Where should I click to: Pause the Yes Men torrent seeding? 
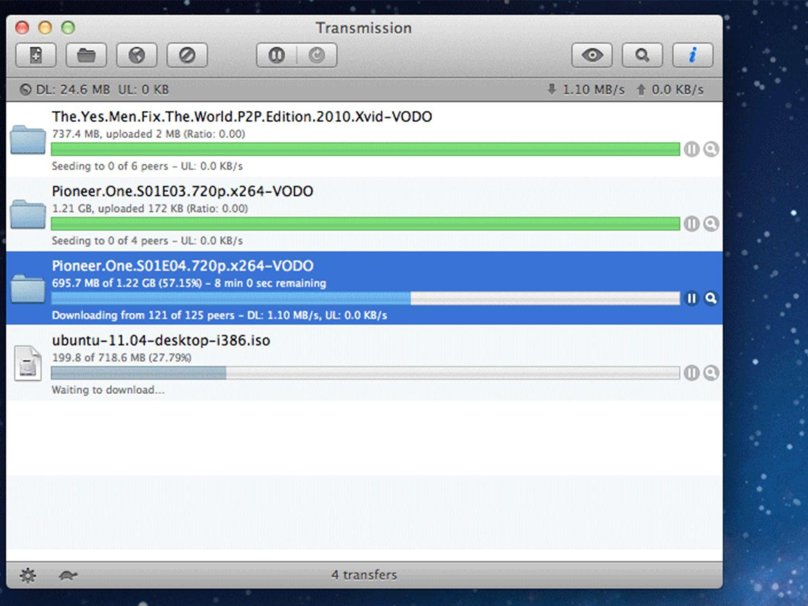click(x=691, y=149)
